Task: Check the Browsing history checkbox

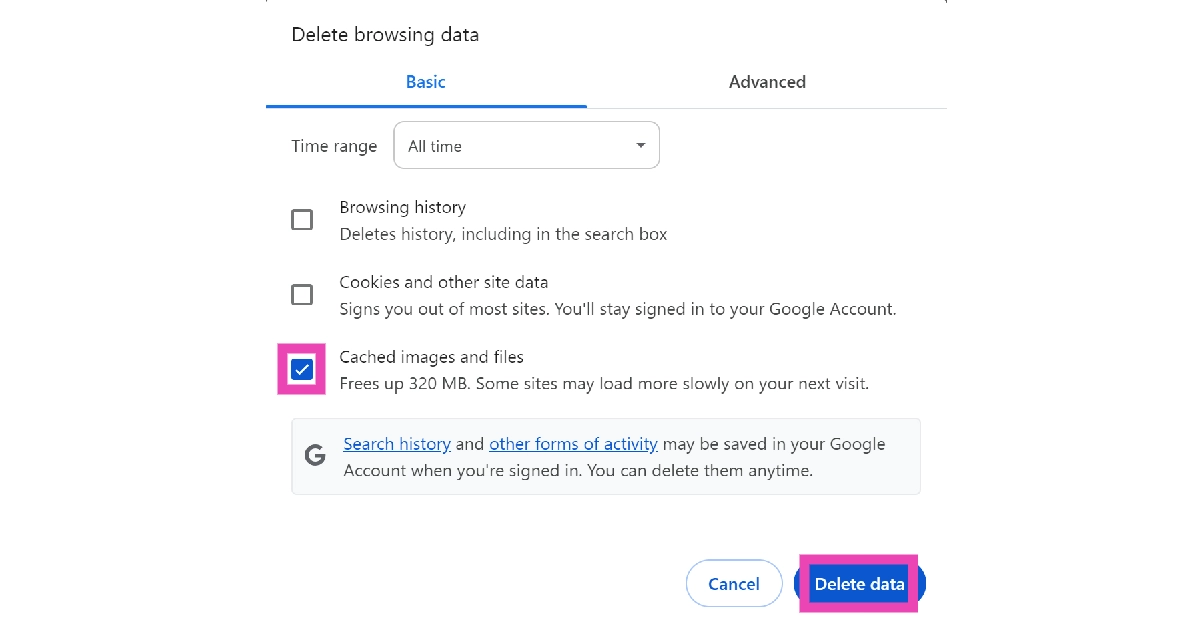Action: [x=302, y=220]
